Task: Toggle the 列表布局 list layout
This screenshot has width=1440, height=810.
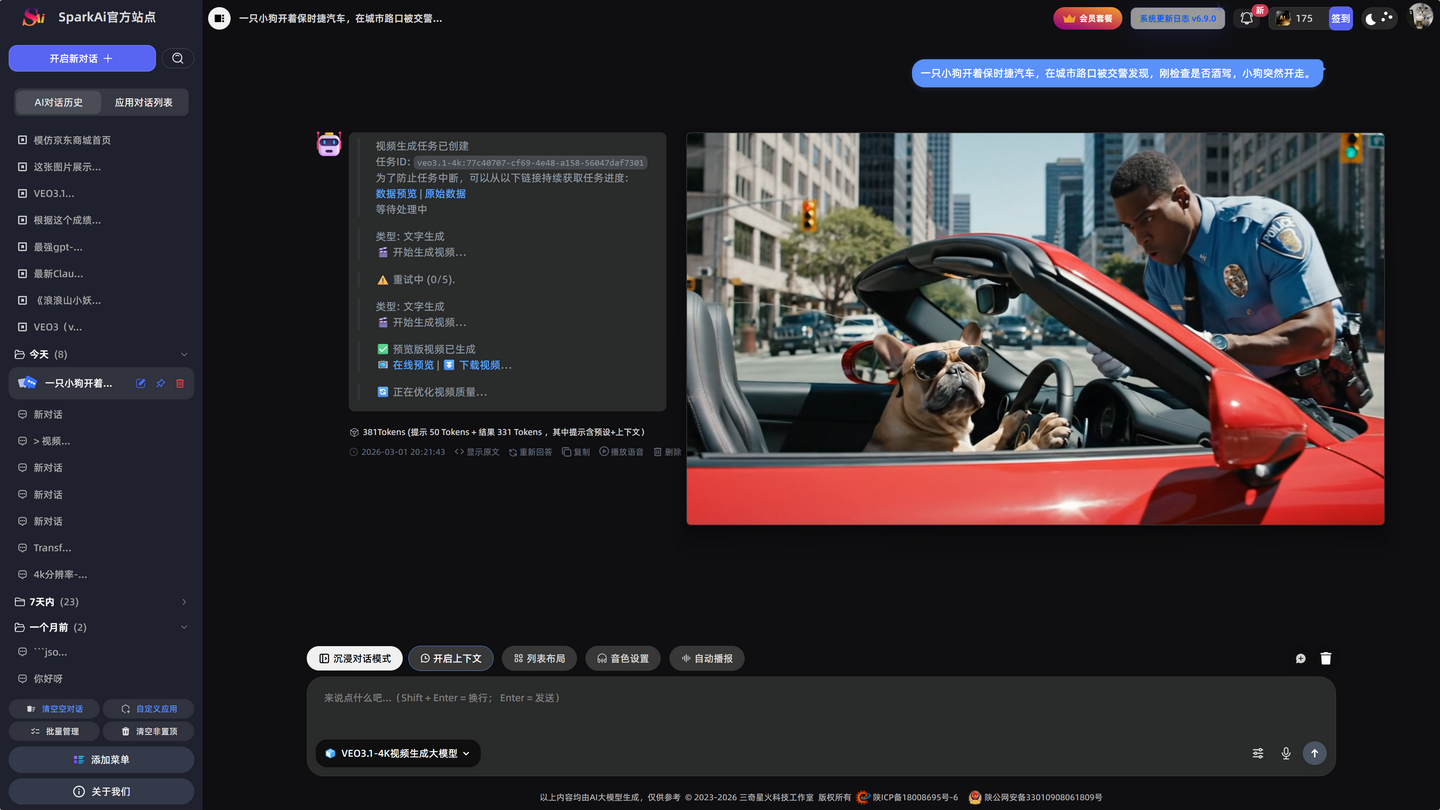Action: pos(539,658)
